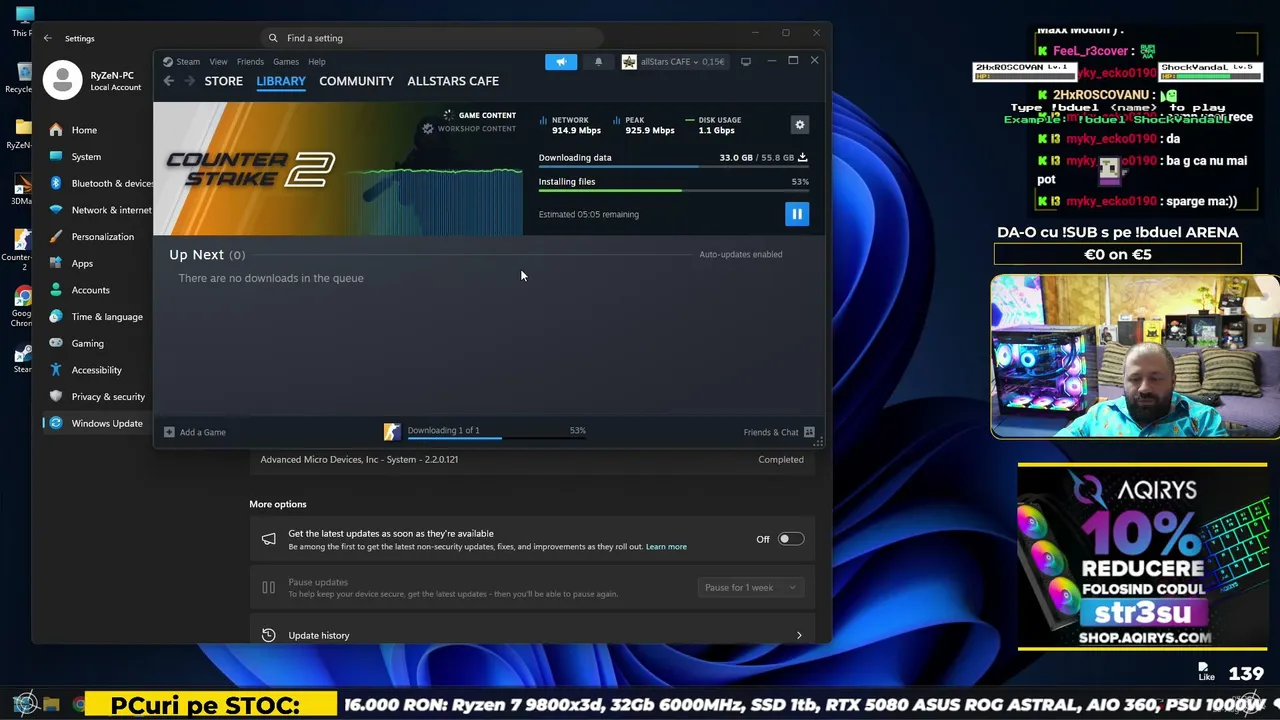The width and height of the screenshot is (1280, 720).
Task: Open the ALLSTARS CAFE profile tab
Action: click(x=453, y=81)
